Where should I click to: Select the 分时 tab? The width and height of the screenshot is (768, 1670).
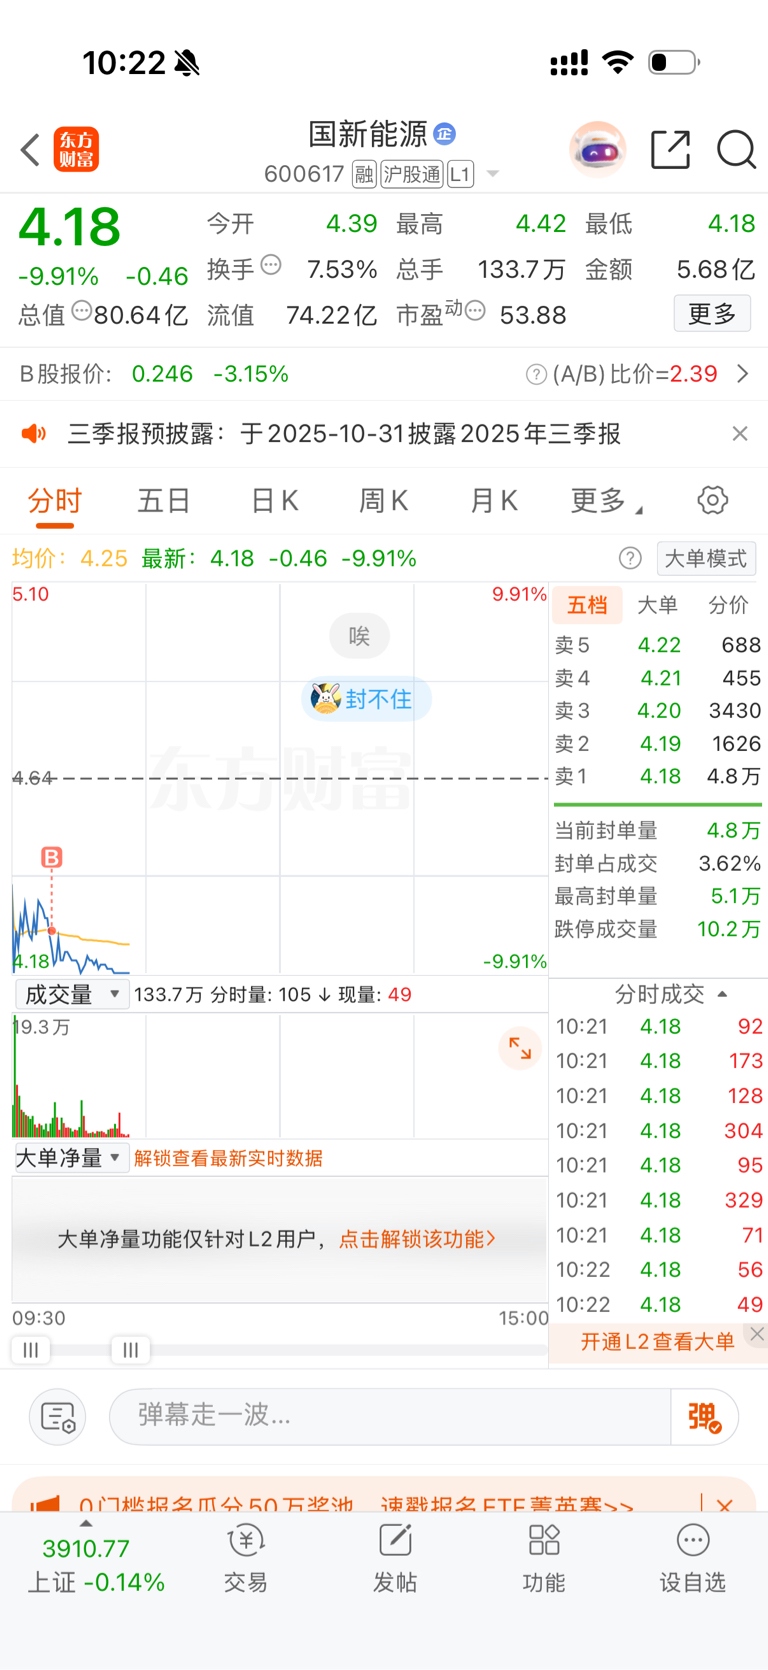54,500
